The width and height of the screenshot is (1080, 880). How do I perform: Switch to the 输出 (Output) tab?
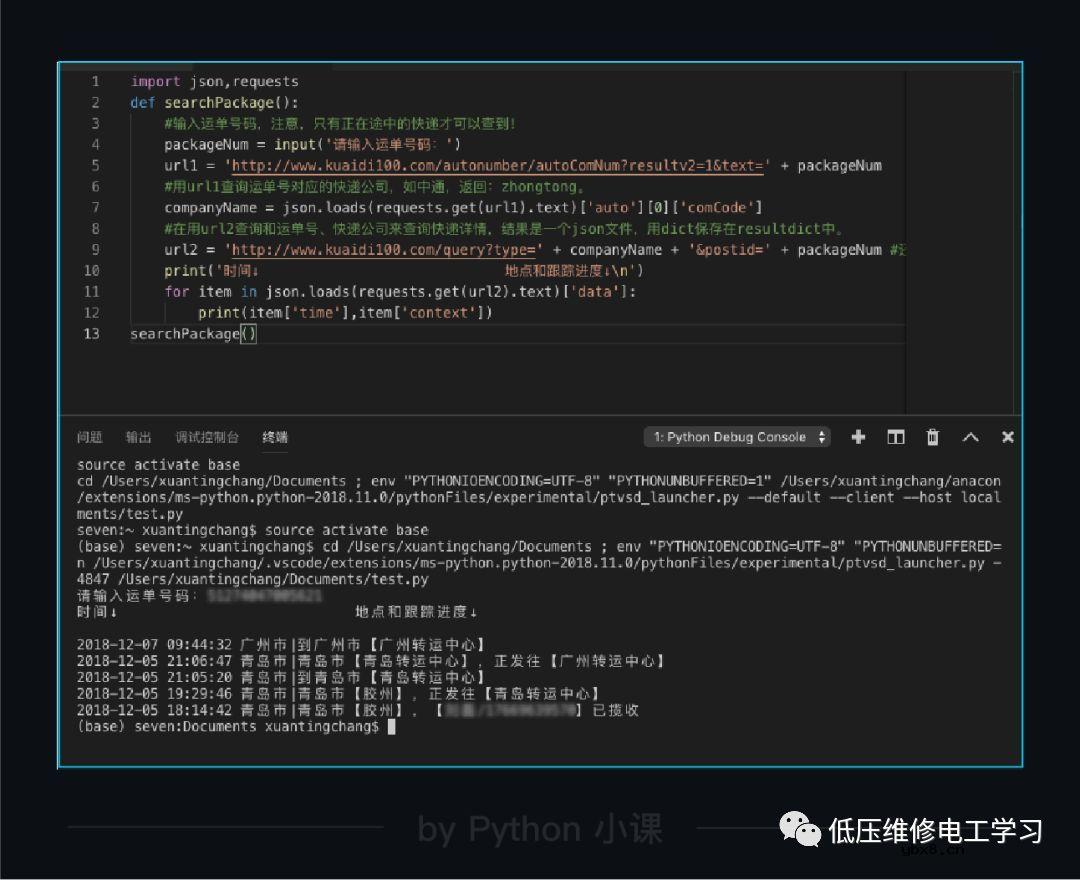tap(138, 437)
